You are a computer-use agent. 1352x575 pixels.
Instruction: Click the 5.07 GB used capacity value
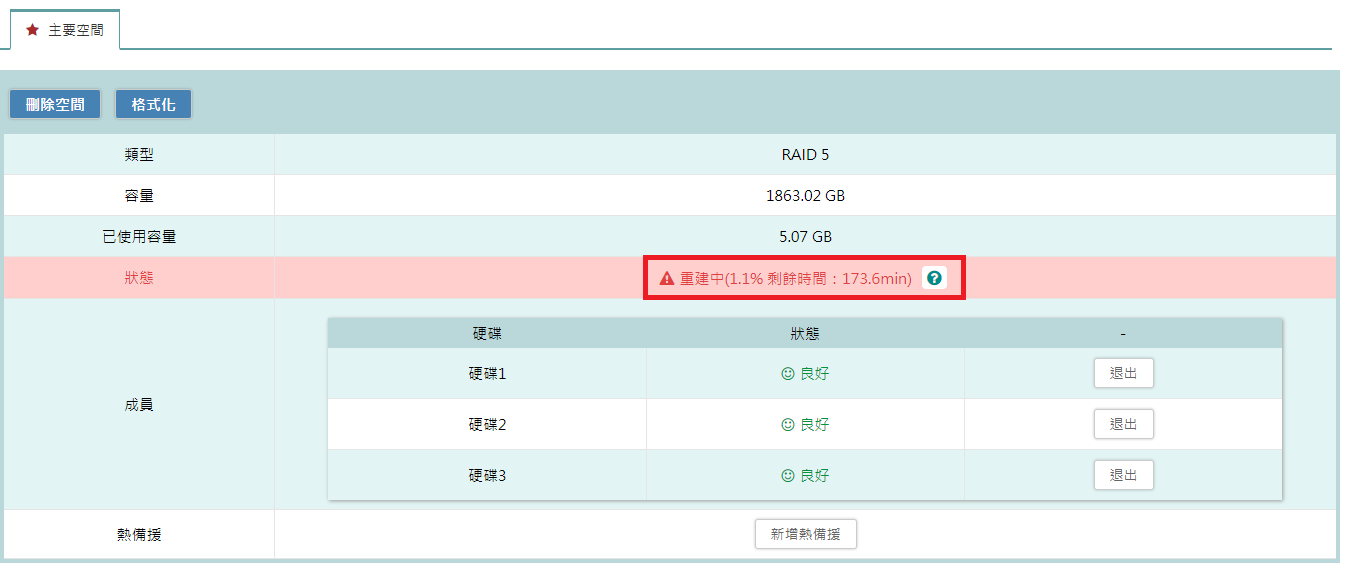click(x=805, y=237)
